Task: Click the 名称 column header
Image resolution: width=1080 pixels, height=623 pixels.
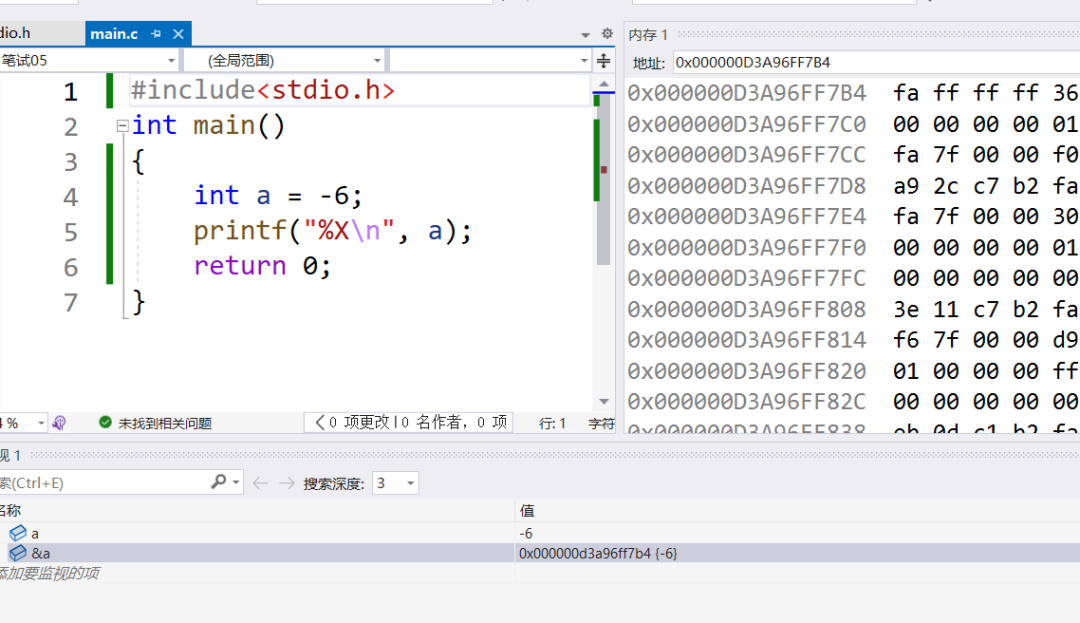Action: coord(10,510)
